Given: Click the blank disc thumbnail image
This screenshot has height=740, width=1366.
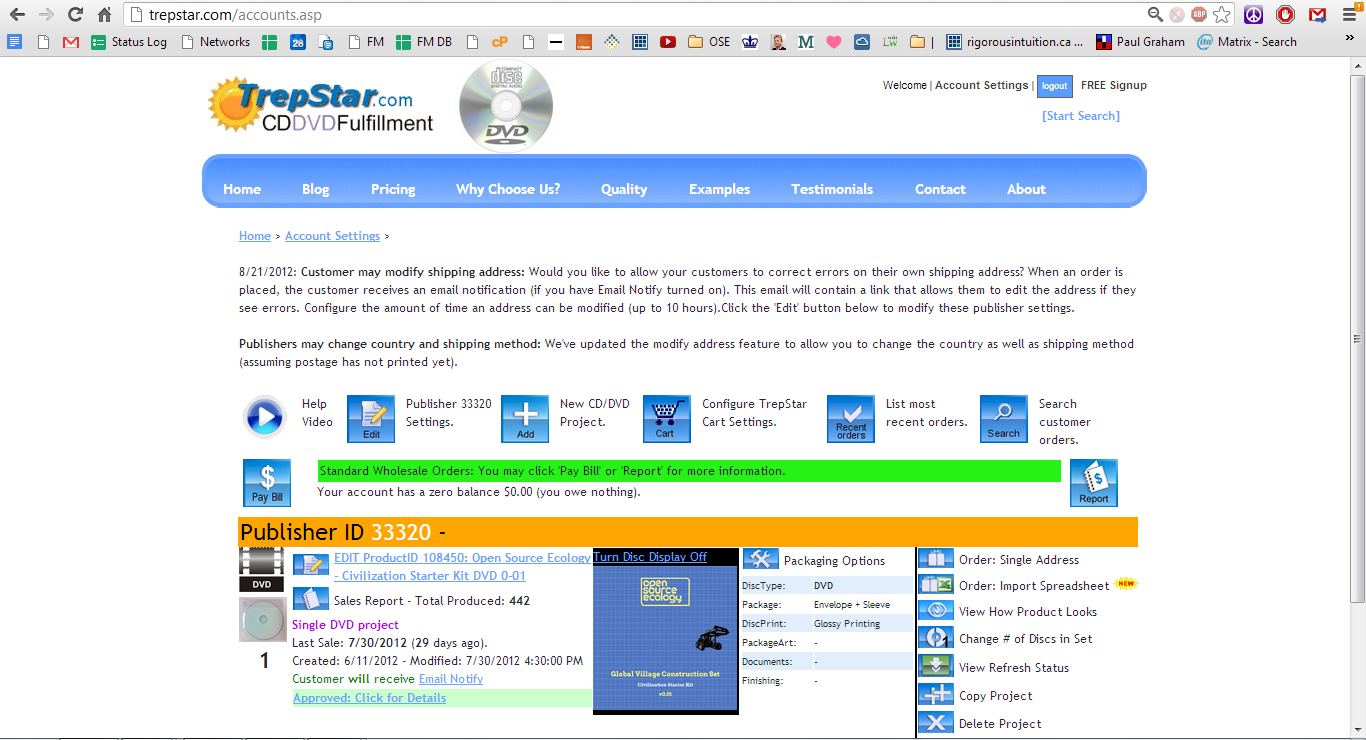Looking at the screenshot, I should [x=262, y=620].
